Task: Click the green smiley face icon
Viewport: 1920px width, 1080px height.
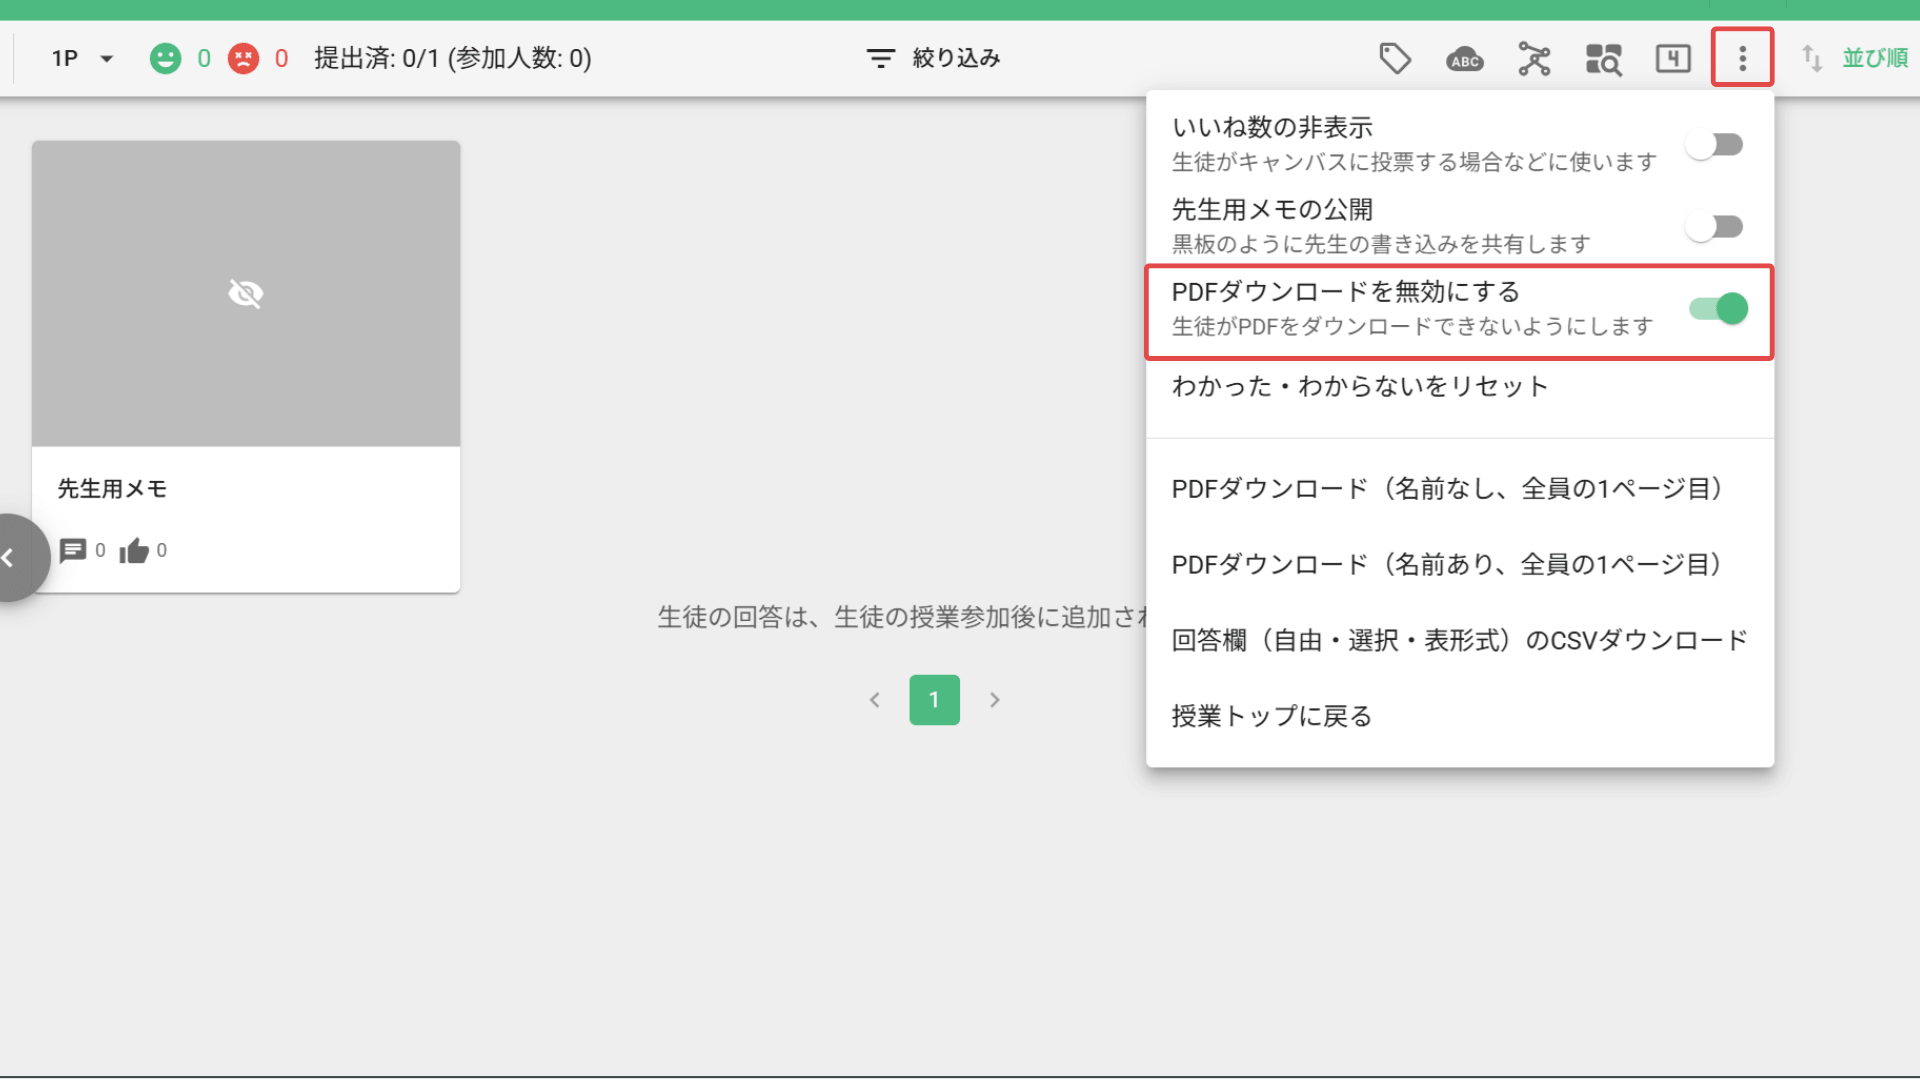Action: point(165,58)
